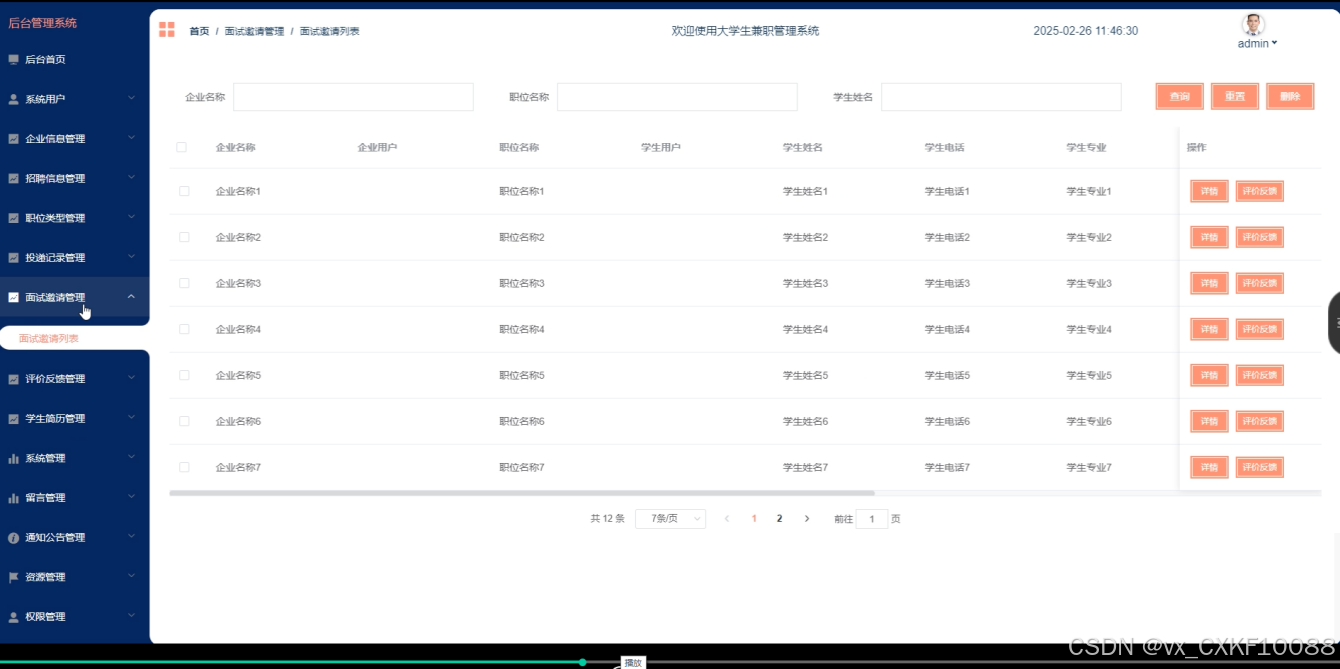
Task: Click the 留言管理 bar chart icon
Action: tap(13, 498)
